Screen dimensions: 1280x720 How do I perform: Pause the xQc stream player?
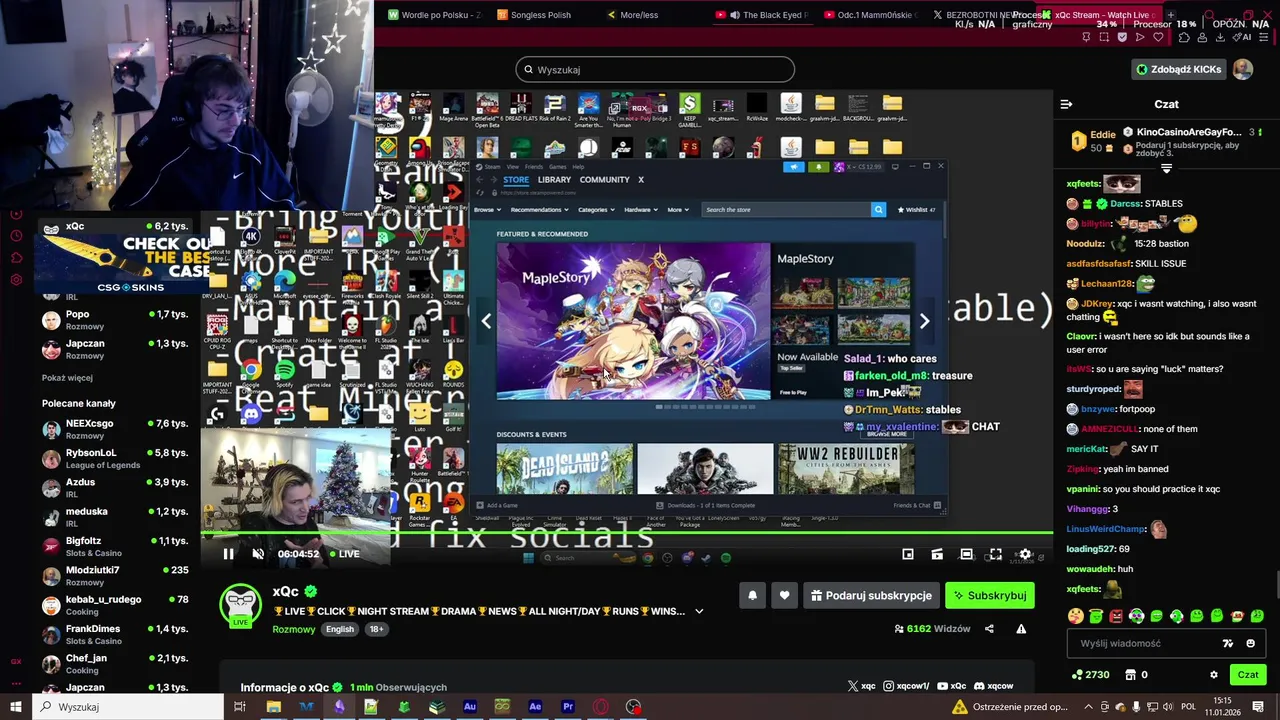228,554
